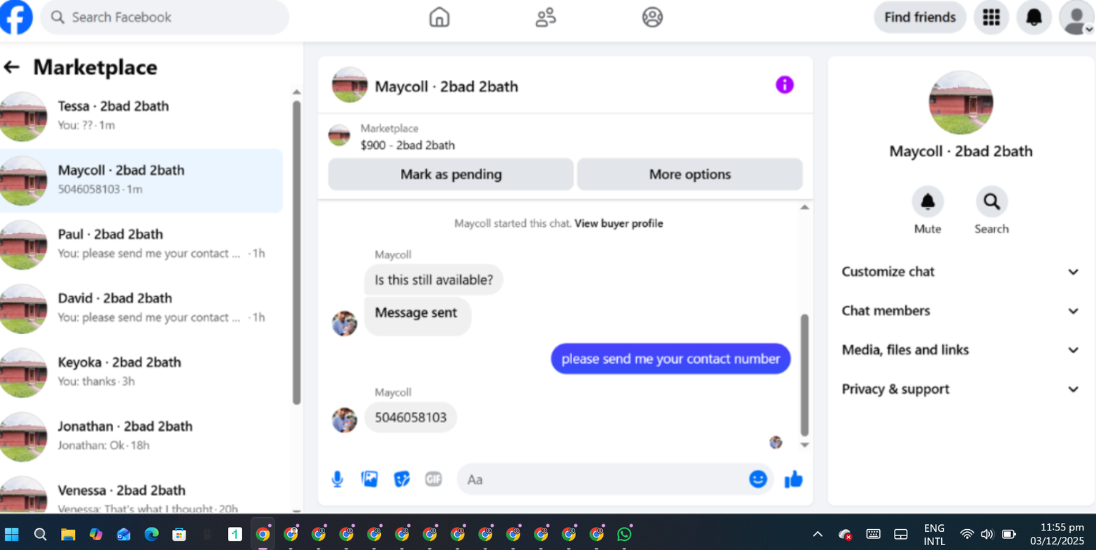
Task: Click the Mark as pending button
Action: pyautogui.click(x=451, y=174)
